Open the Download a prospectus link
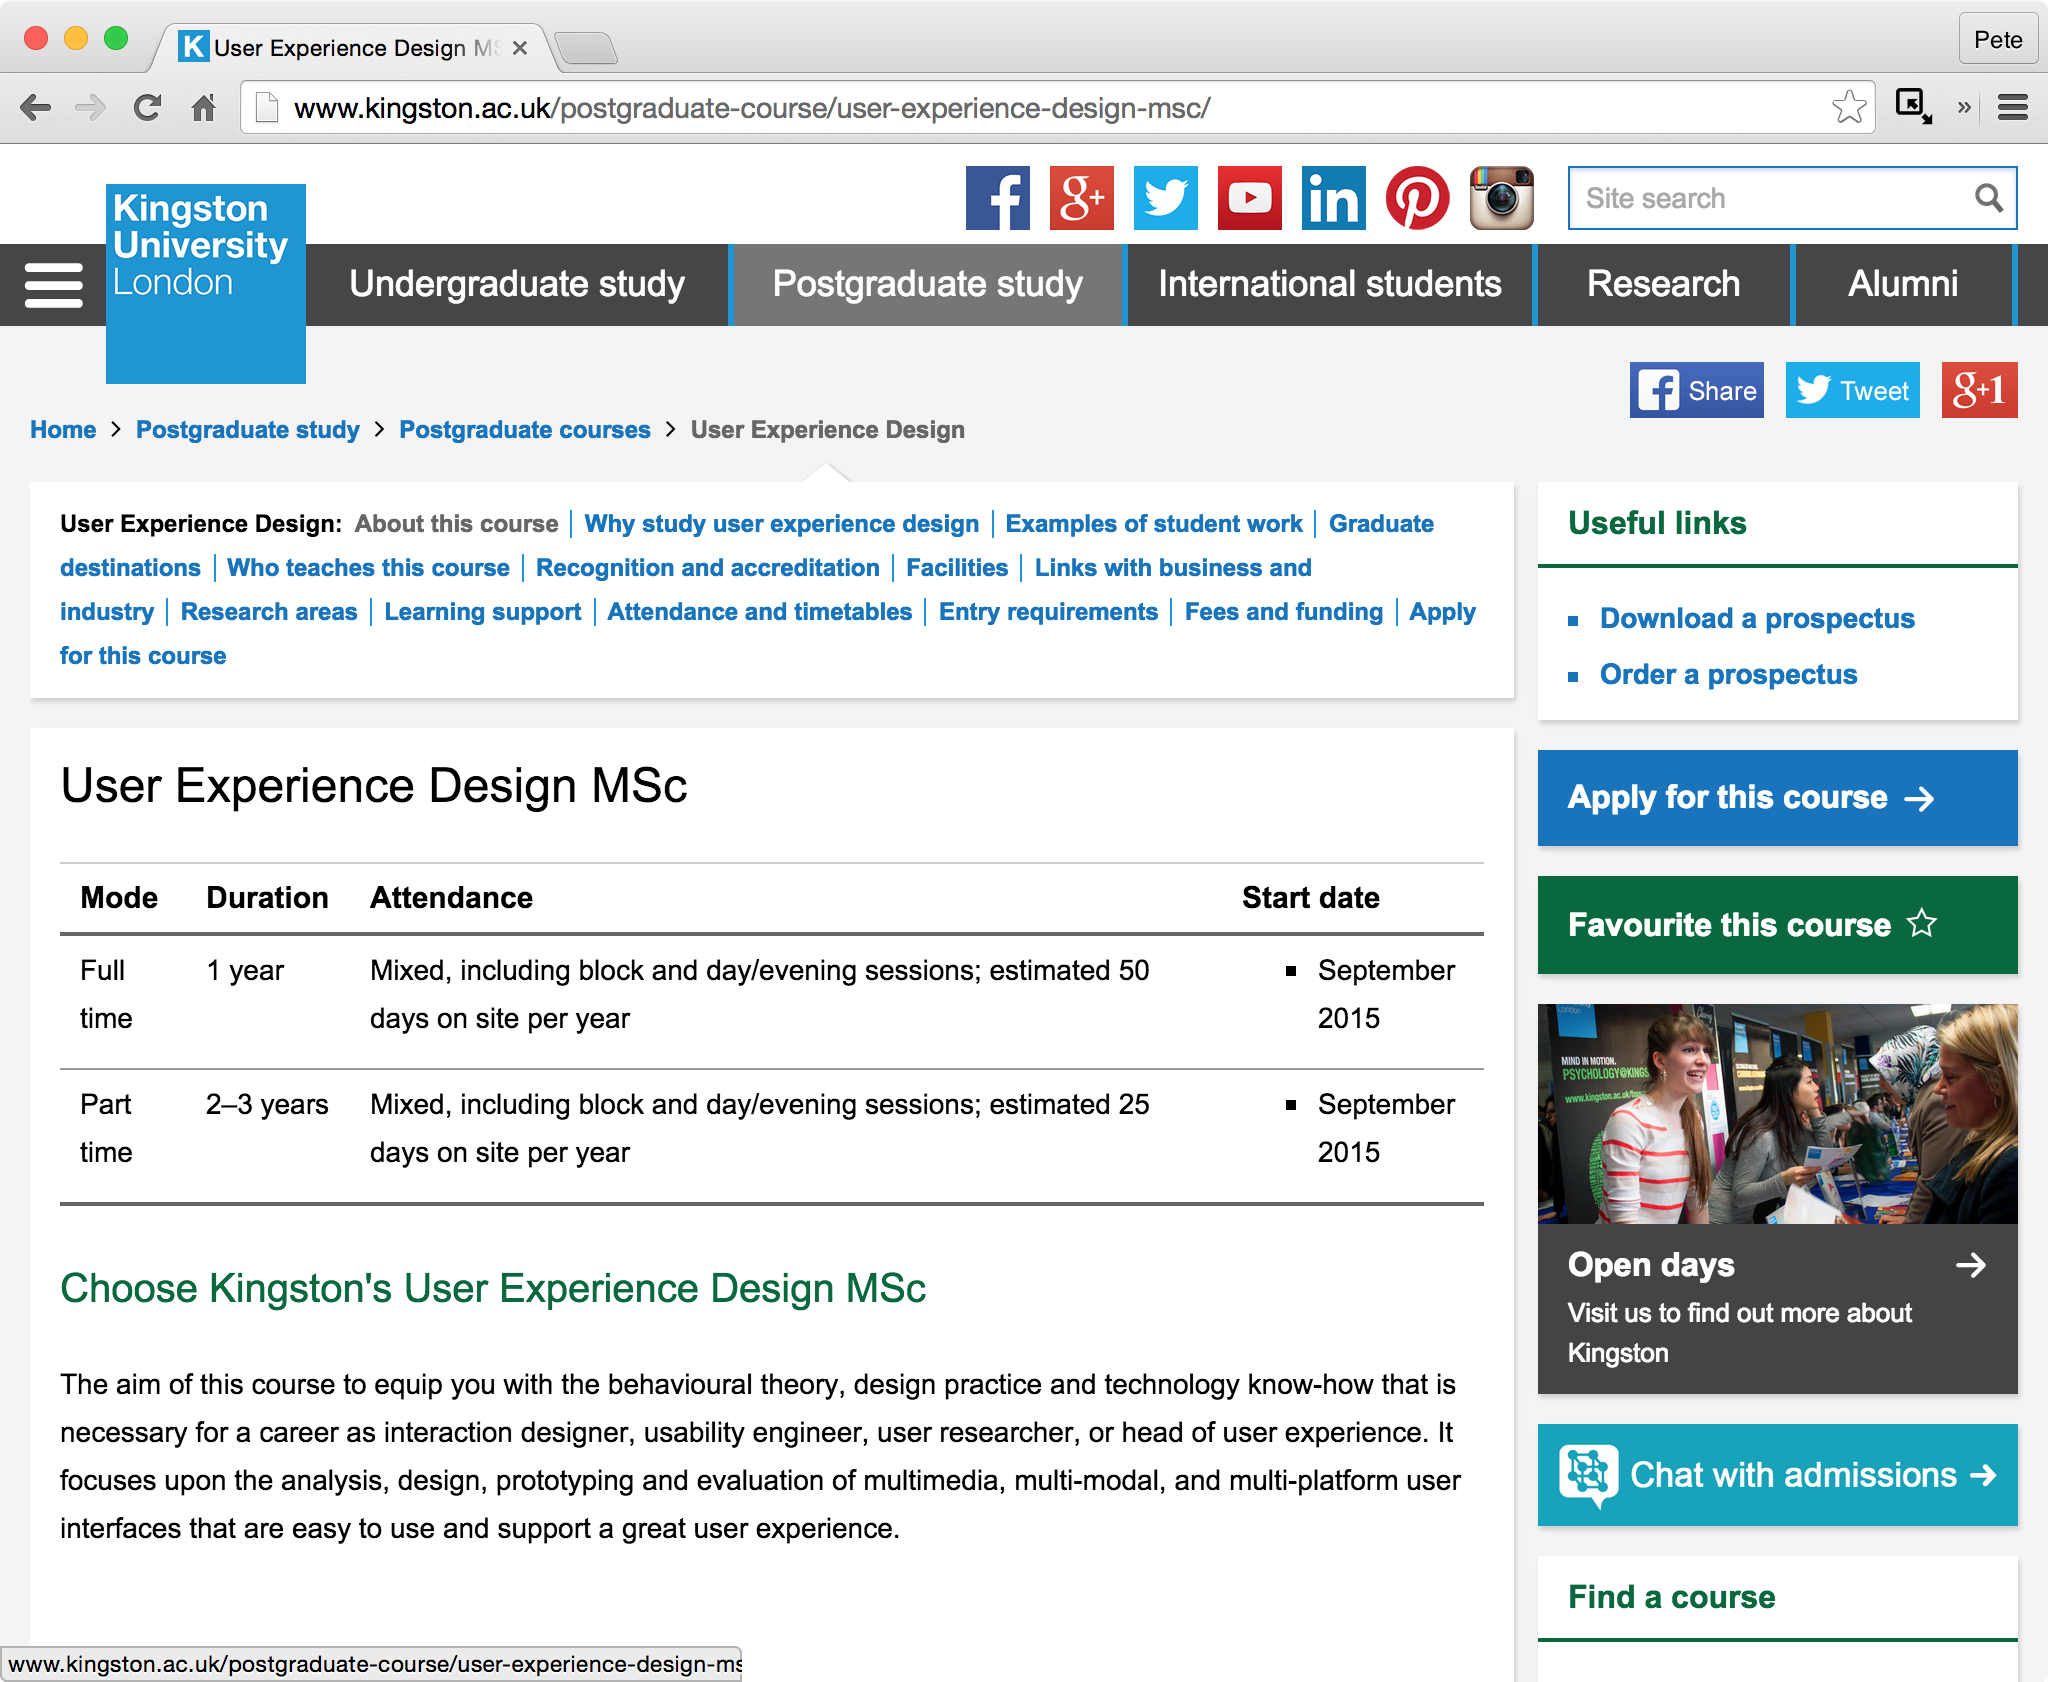This screenshot has width=2048, height=1682. pyautogui.click(x=1757, y=618)
